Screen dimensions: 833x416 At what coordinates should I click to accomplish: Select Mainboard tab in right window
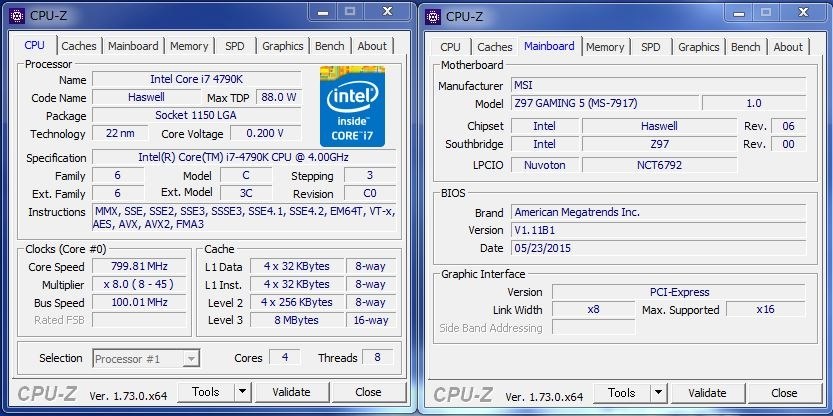[549, 46]
